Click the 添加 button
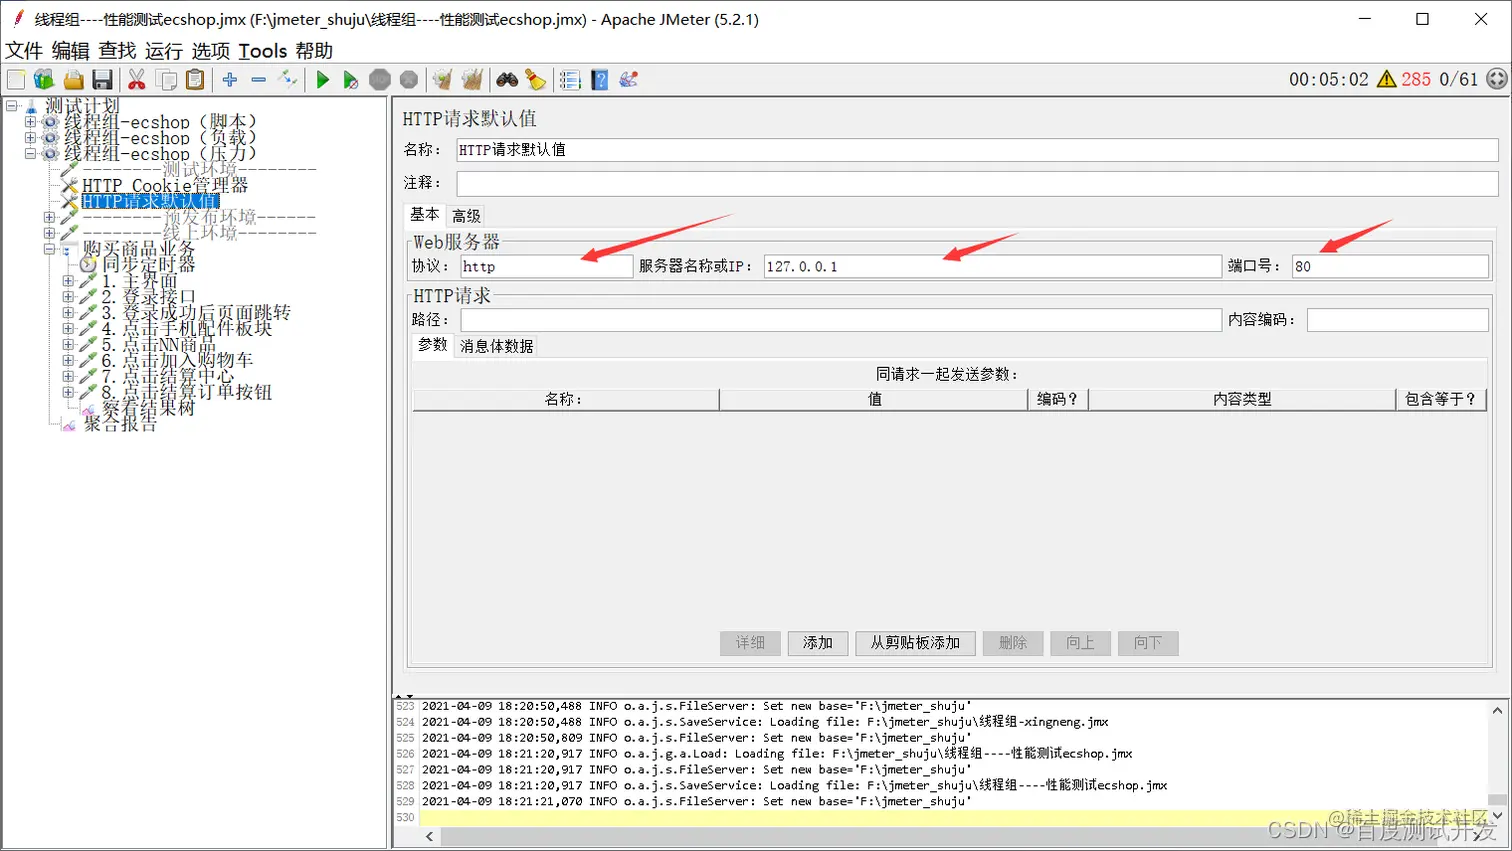The width and height of the screenshot is (1512, 851). (818, 643)
